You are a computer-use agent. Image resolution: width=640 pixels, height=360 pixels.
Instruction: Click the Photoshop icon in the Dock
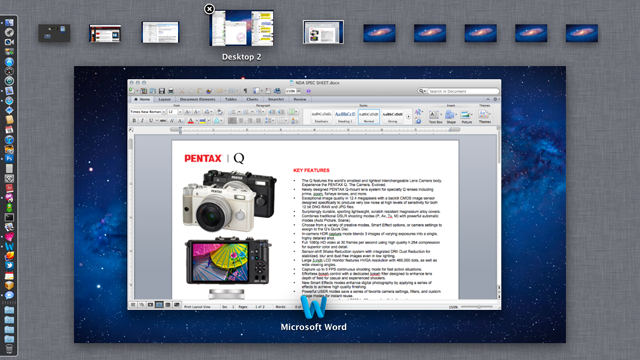(x=9, y=159)
